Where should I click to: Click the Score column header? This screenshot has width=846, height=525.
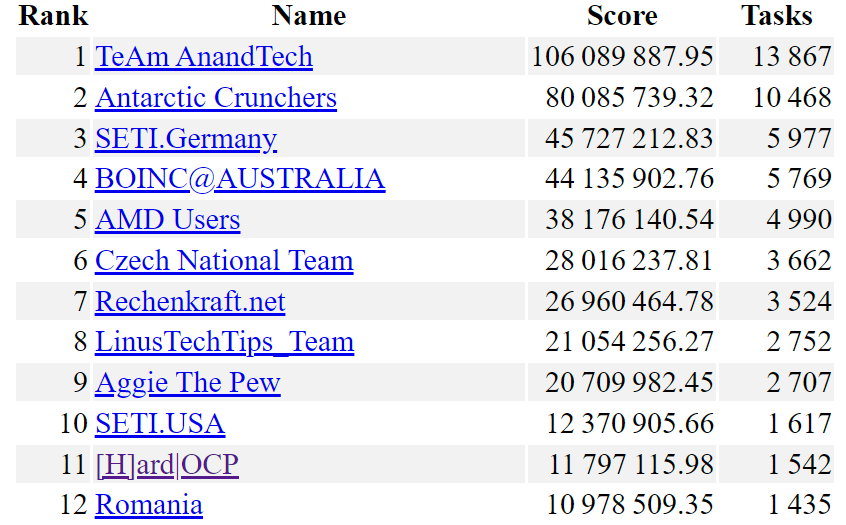tap(622, 16)
